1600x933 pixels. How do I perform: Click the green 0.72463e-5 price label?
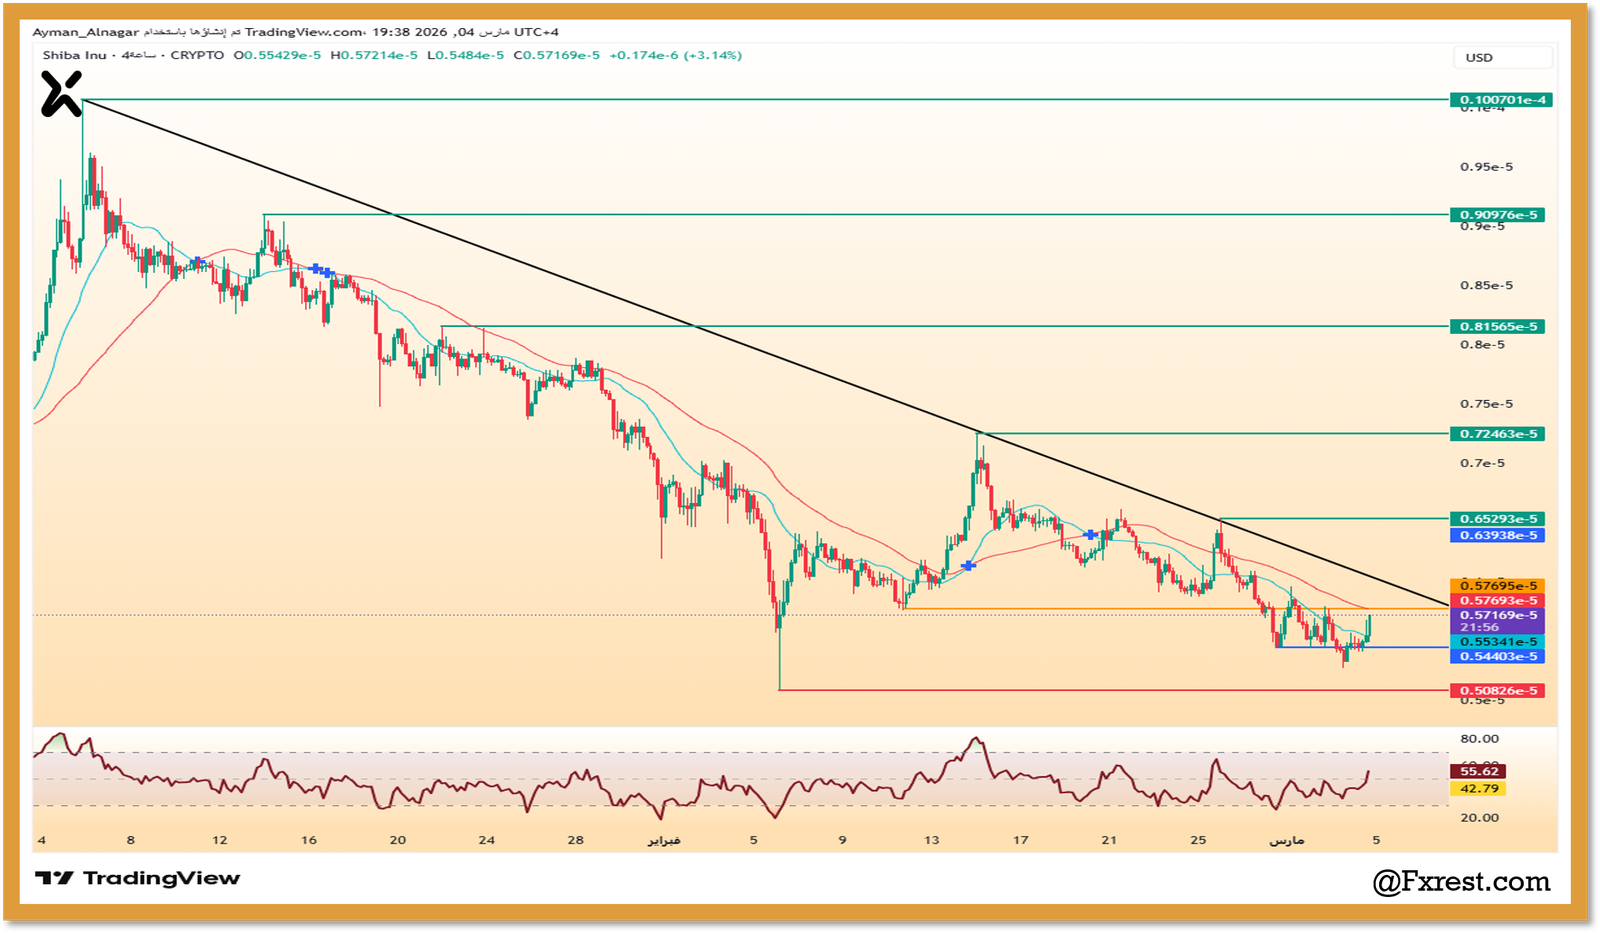(1497, 434)
